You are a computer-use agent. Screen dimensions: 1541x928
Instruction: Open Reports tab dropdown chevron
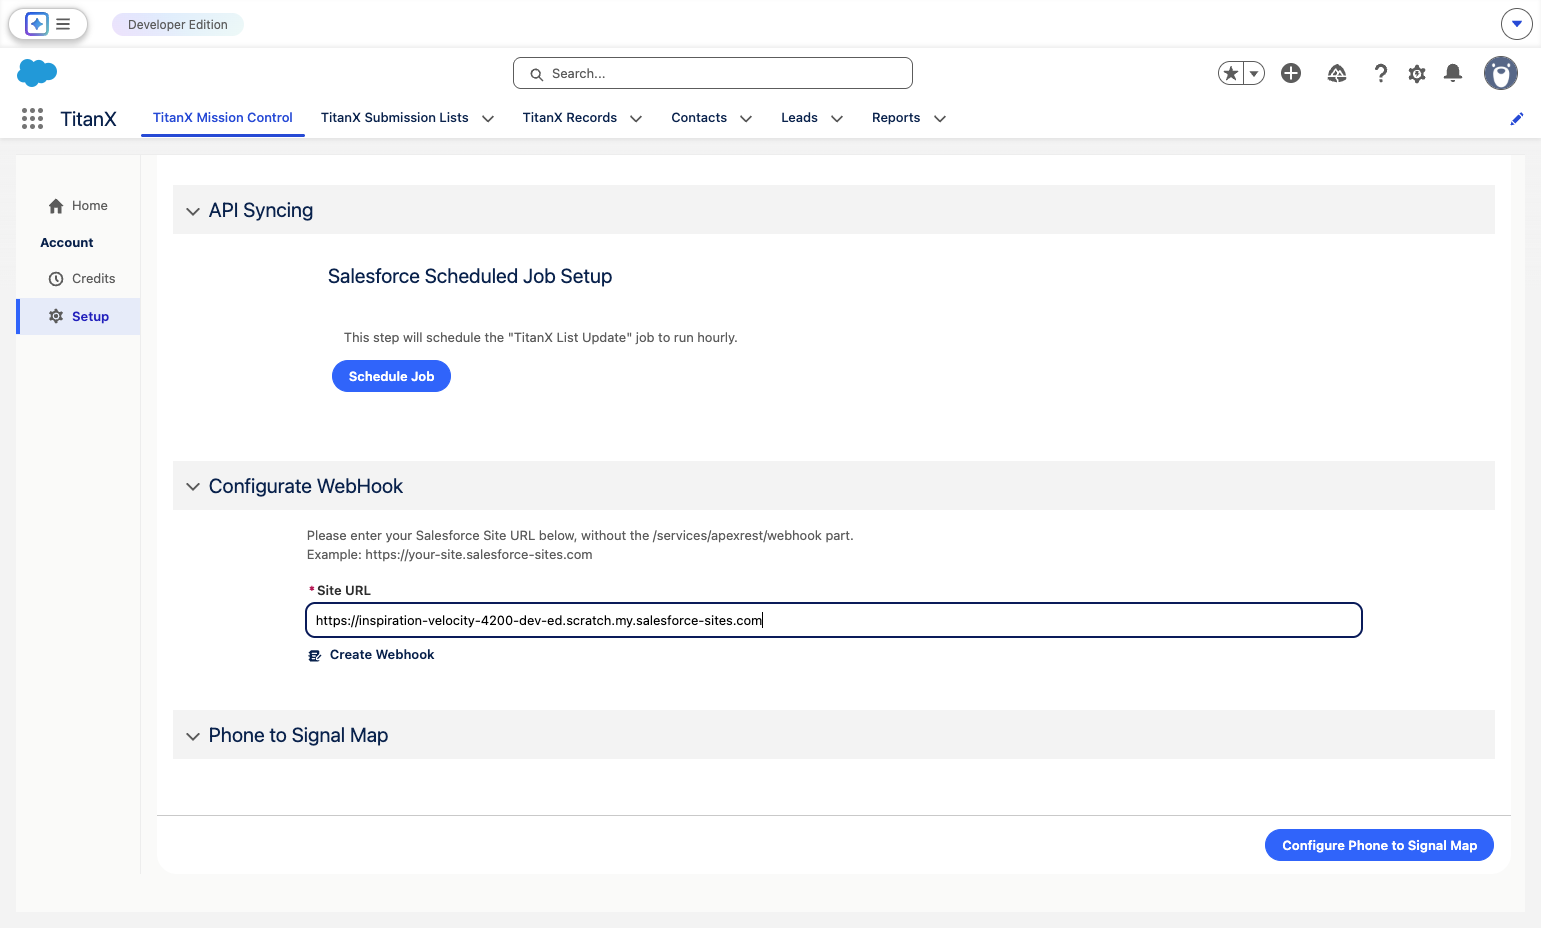pos(940,119)
